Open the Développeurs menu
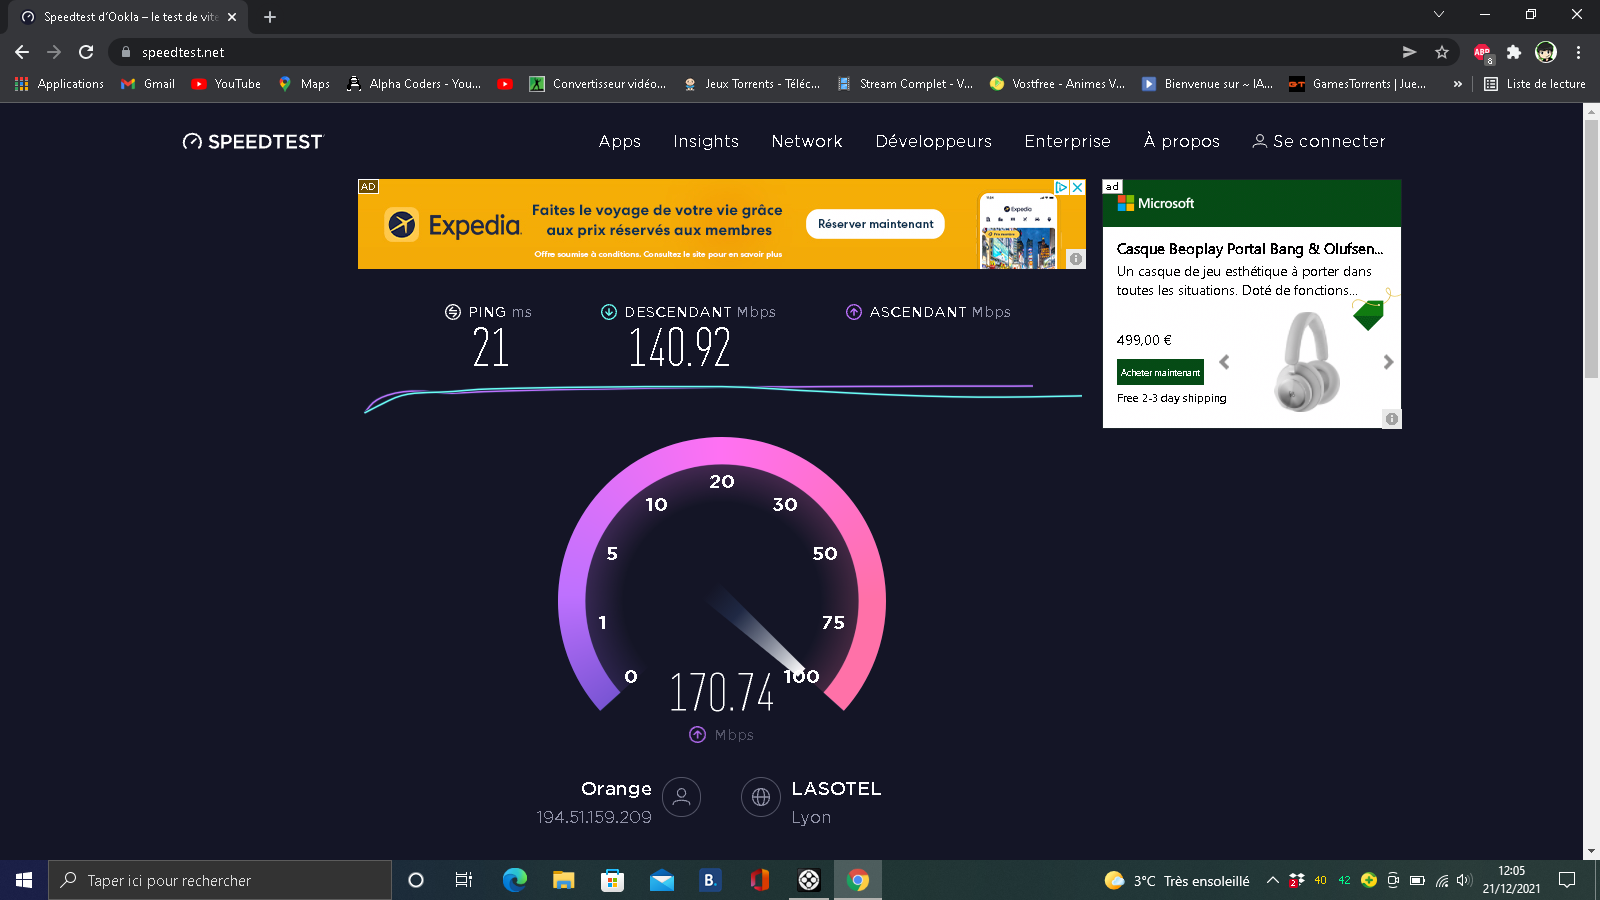 click(934, 141)
